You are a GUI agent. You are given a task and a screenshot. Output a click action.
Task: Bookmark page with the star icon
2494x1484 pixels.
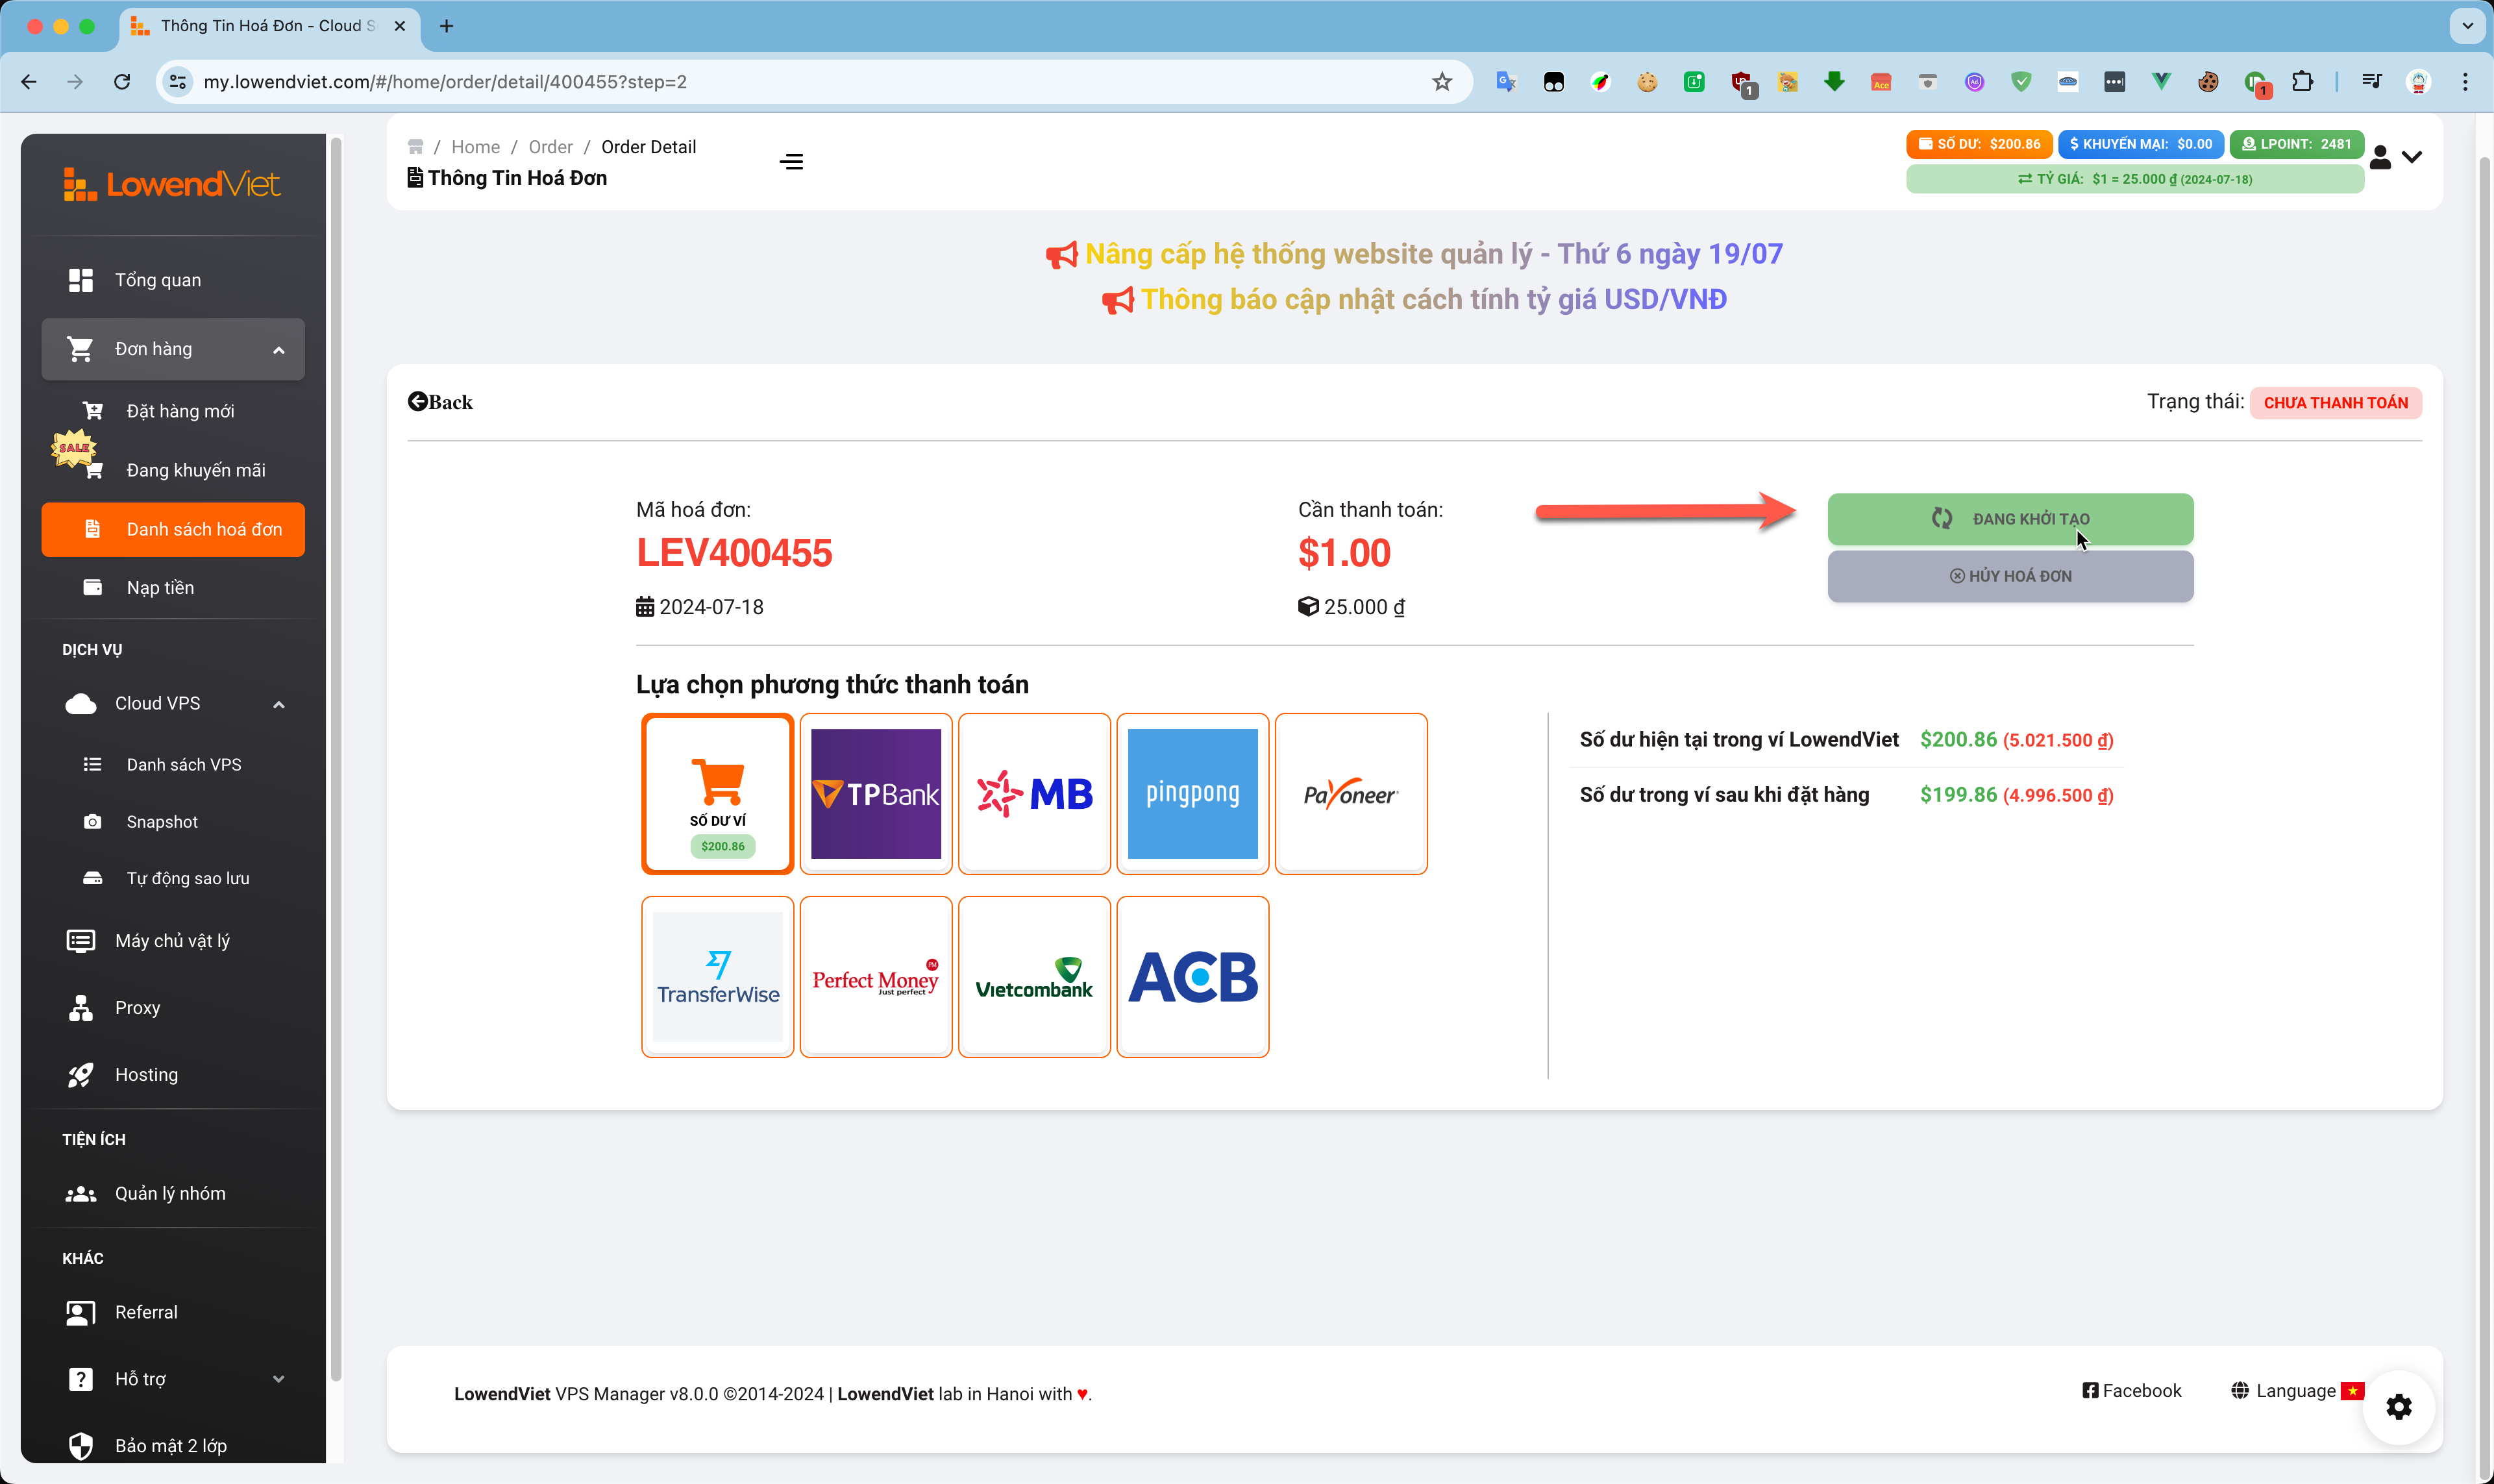pos(1441,82)
